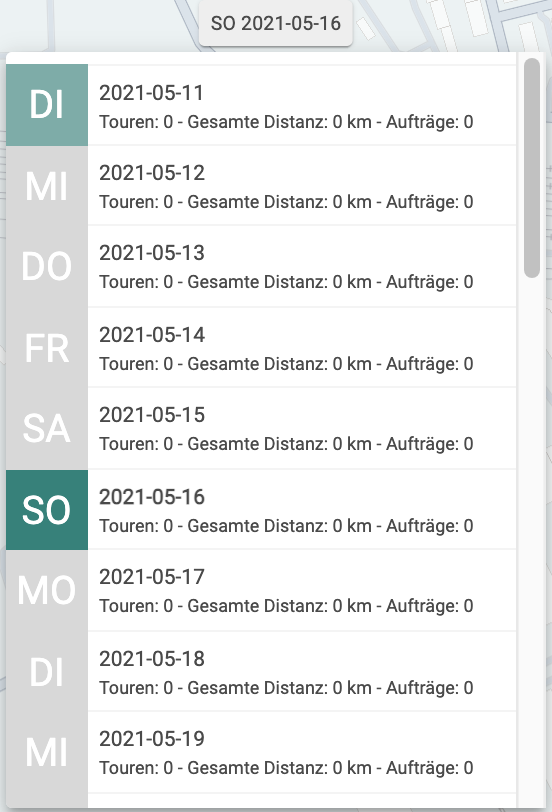This screenshot has width=552, height=812.
Task: Select the MO day tile for 2021-05-17
Action: [47, 590]
